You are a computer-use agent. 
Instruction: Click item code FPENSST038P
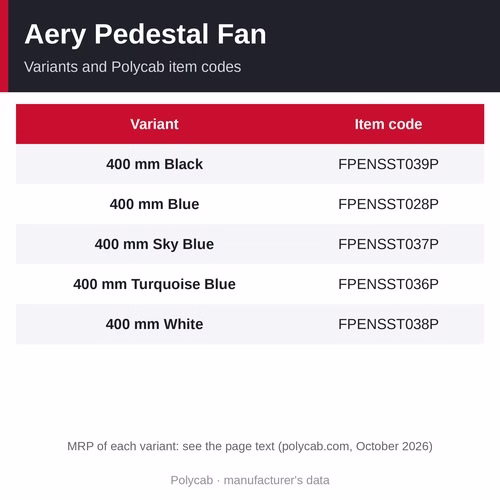(388, 324)
